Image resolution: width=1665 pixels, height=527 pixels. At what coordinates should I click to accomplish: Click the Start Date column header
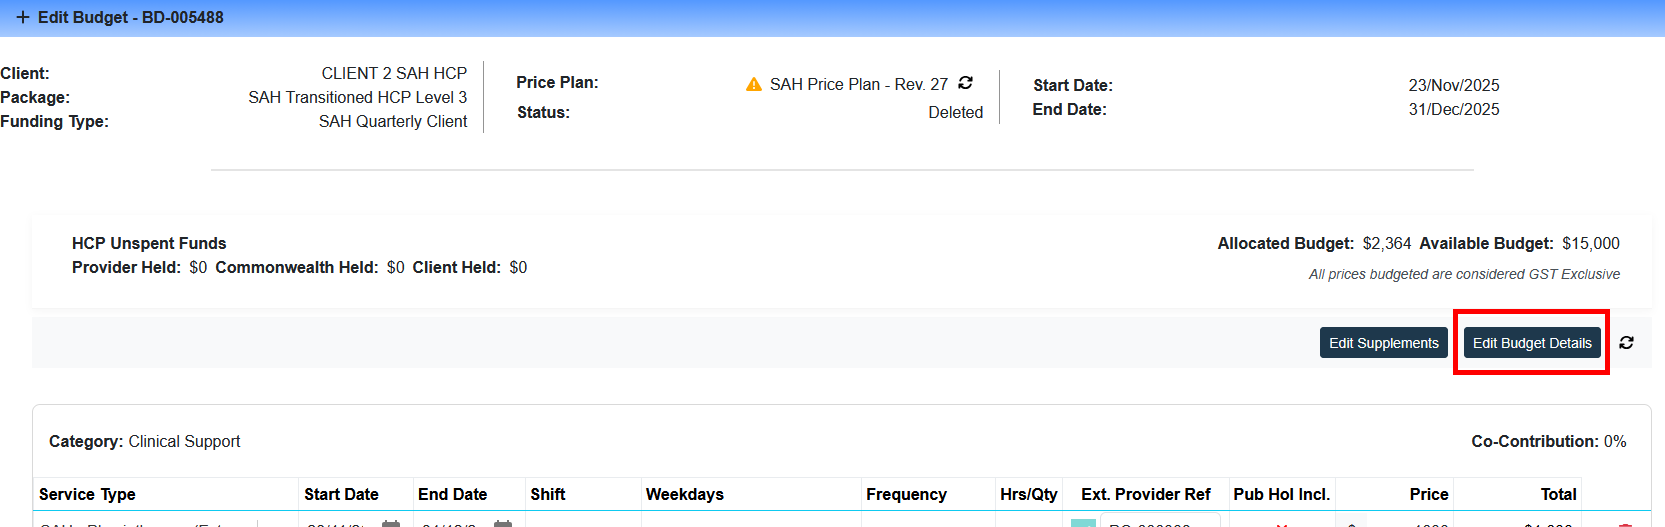tap(341, 494)
